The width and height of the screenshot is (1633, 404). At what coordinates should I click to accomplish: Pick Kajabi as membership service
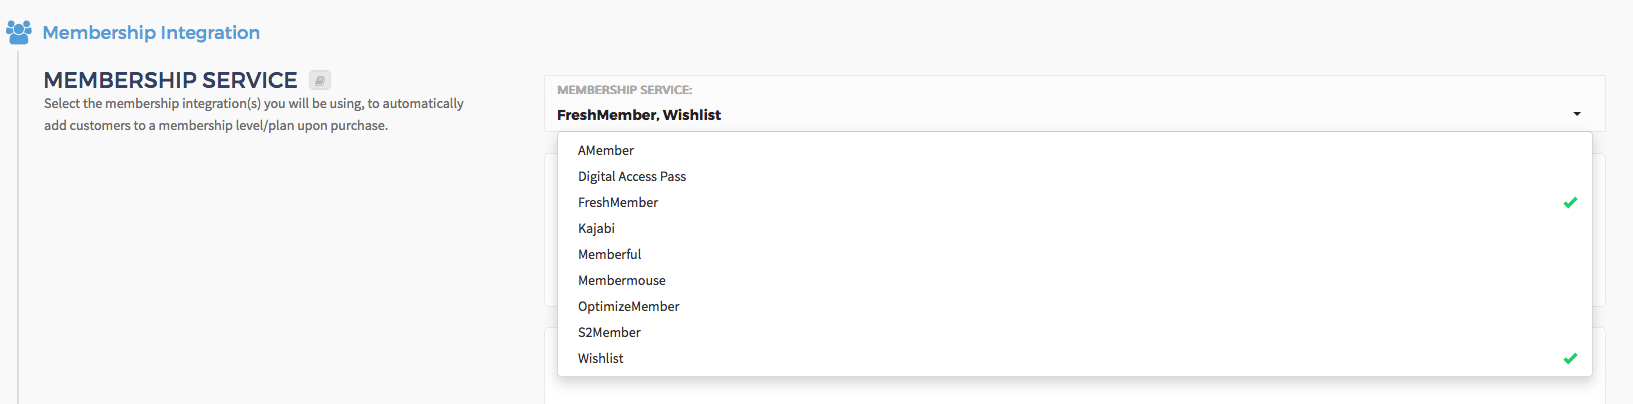coord(1074,228)
